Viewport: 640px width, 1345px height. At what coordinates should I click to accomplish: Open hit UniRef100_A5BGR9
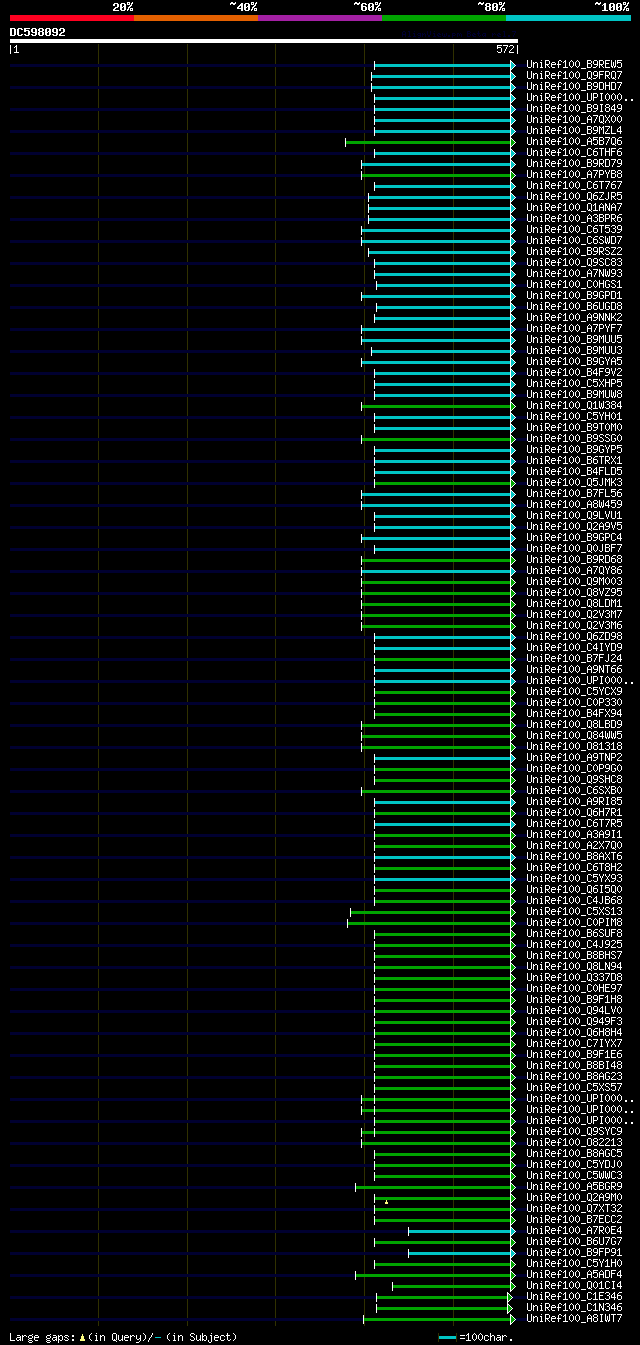point(574,1186)
